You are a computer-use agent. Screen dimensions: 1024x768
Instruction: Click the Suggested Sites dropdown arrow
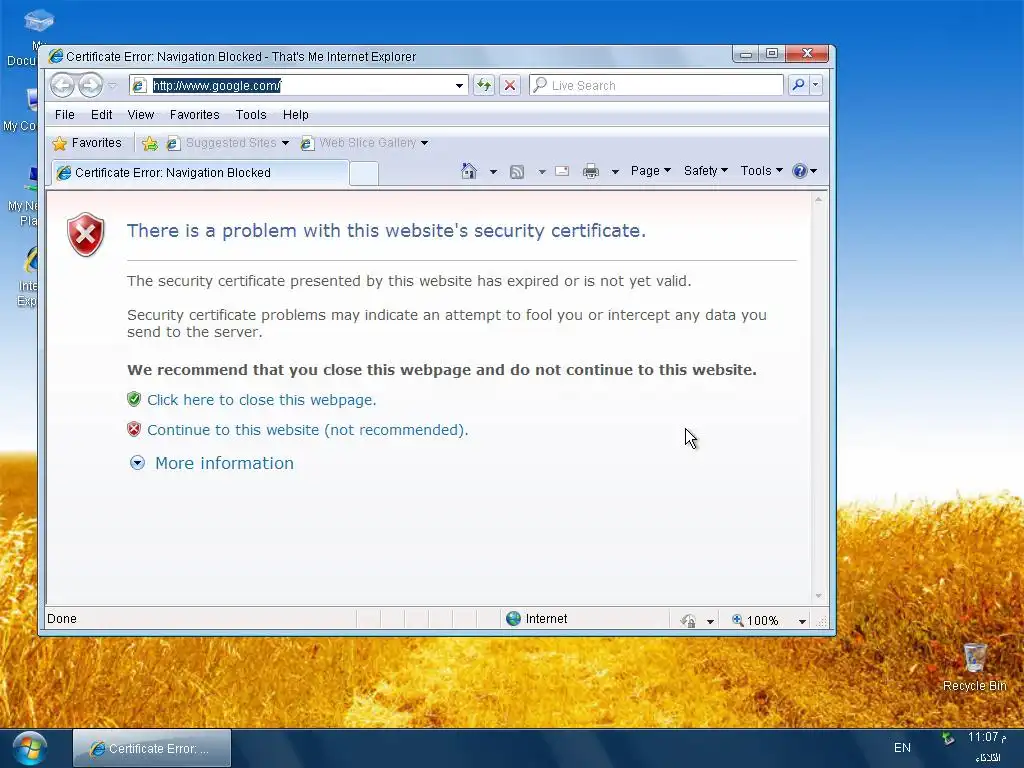(285, 143)
